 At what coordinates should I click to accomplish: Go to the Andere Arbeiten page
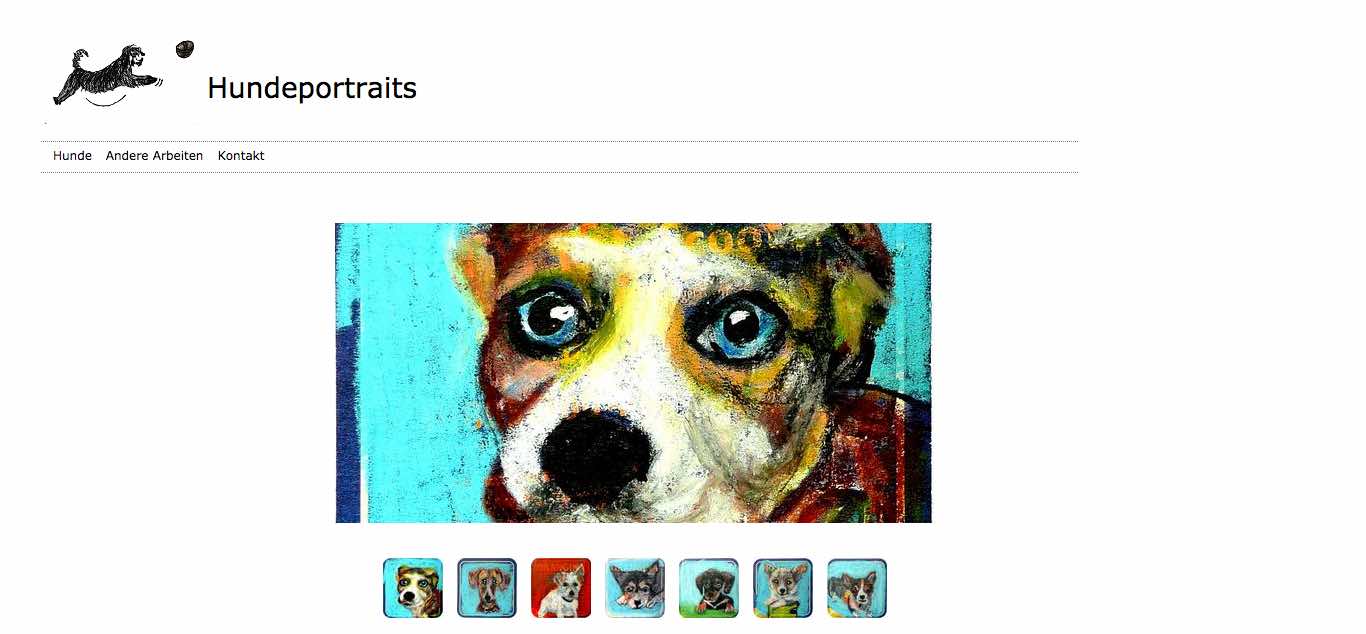point(154,156)
